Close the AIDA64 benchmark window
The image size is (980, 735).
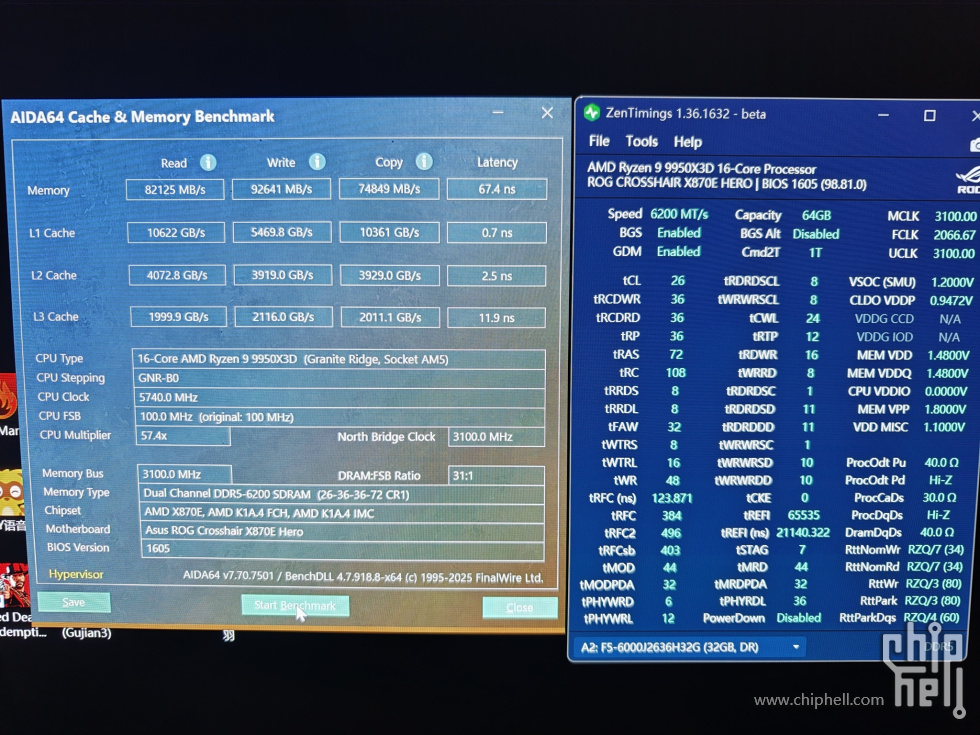(547, 112)
